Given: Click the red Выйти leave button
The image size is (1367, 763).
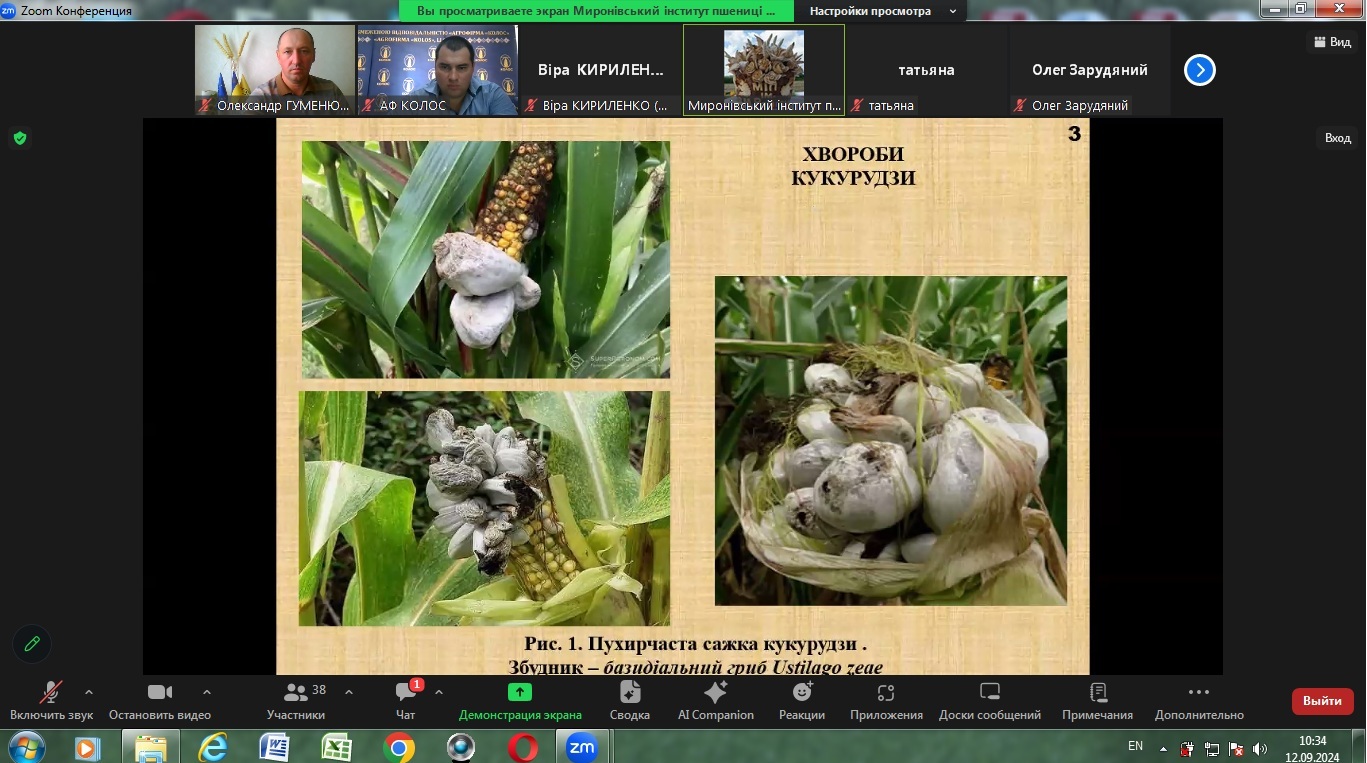Looking at the screenshot, I should point(1322,701).
